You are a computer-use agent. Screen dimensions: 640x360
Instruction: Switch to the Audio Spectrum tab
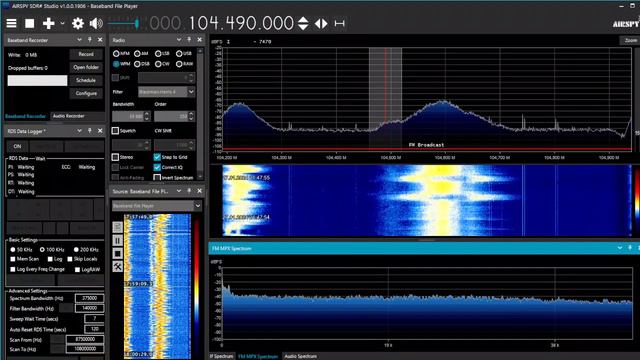point(301,356)
